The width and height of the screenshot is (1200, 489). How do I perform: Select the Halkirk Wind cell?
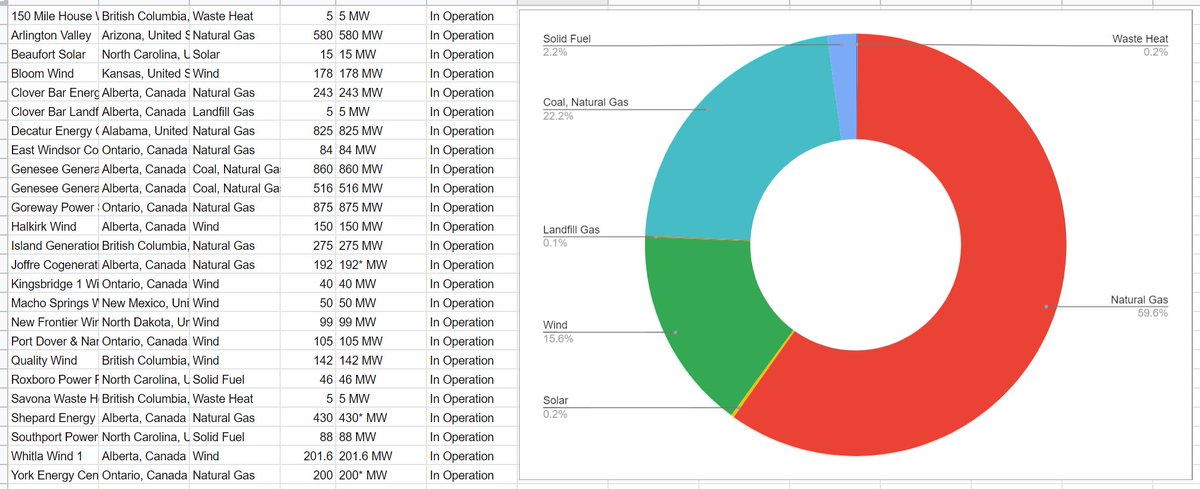(x=52, y=226)
